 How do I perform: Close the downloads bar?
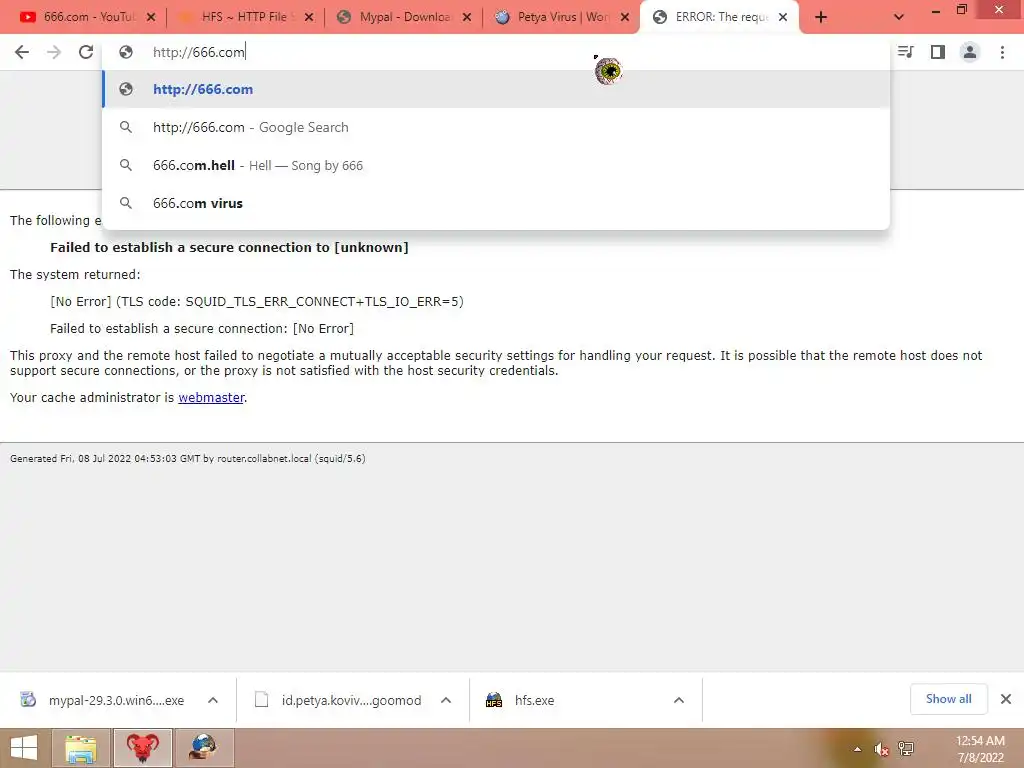(x=1006, y=699)
